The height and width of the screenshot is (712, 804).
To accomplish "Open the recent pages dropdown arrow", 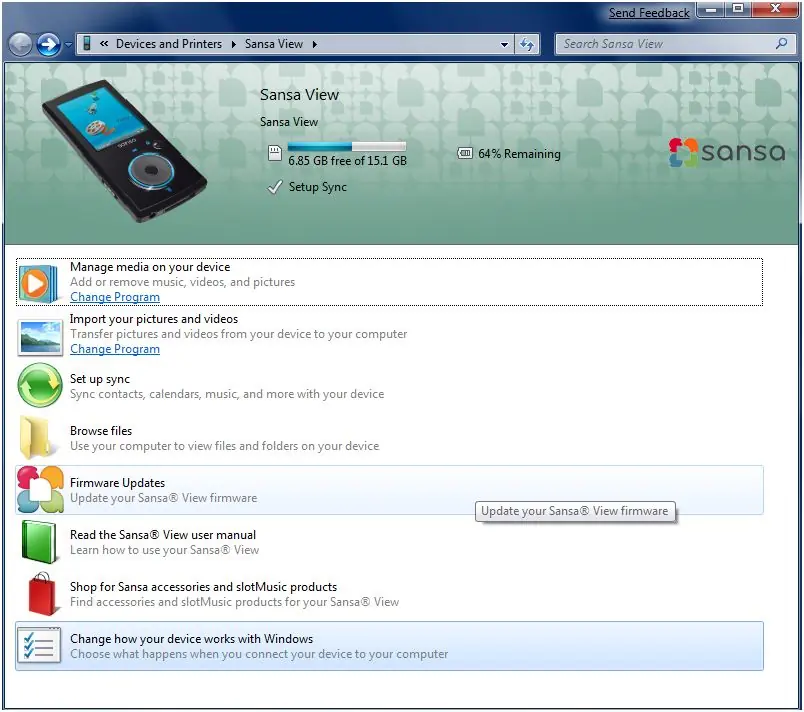I will [x=69, y=45].
